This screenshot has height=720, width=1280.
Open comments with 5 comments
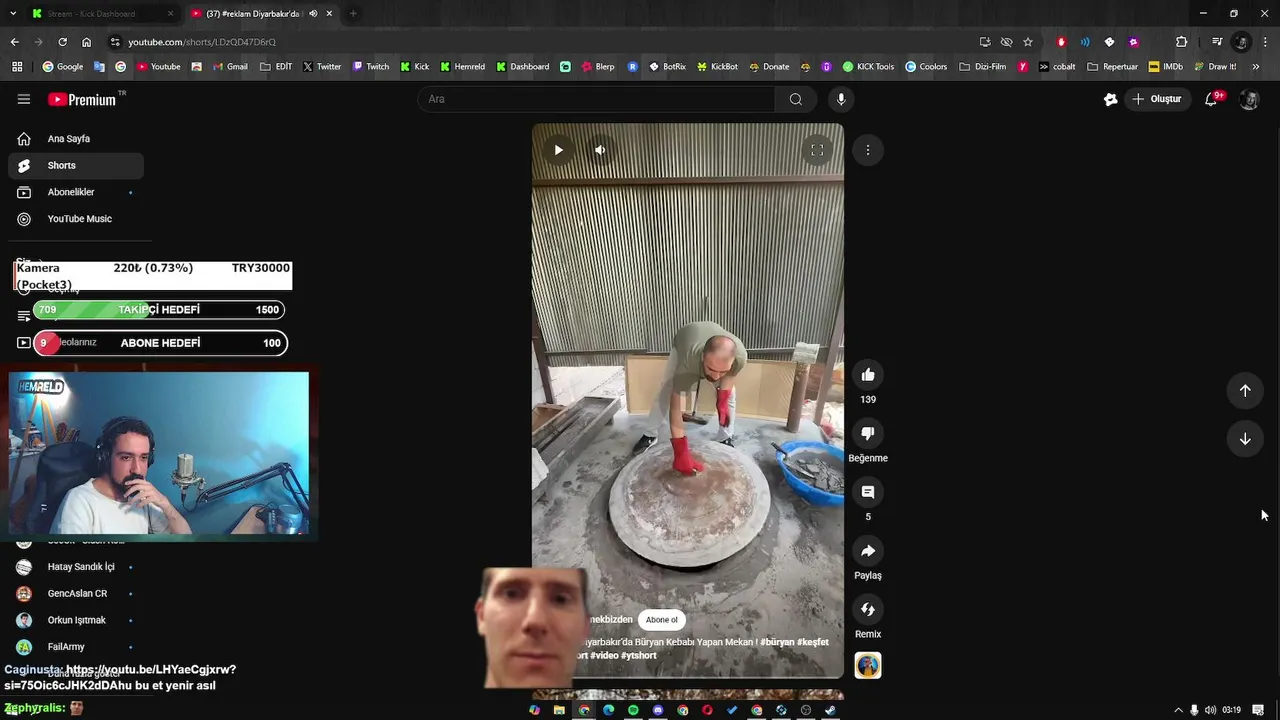click(x=868, y=492)
